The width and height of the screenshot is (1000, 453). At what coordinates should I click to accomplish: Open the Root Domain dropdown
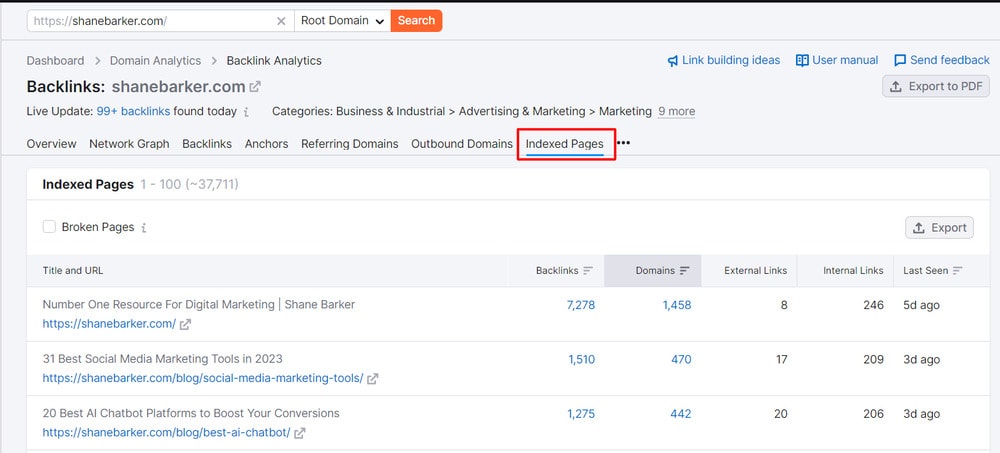click(342, 20)
